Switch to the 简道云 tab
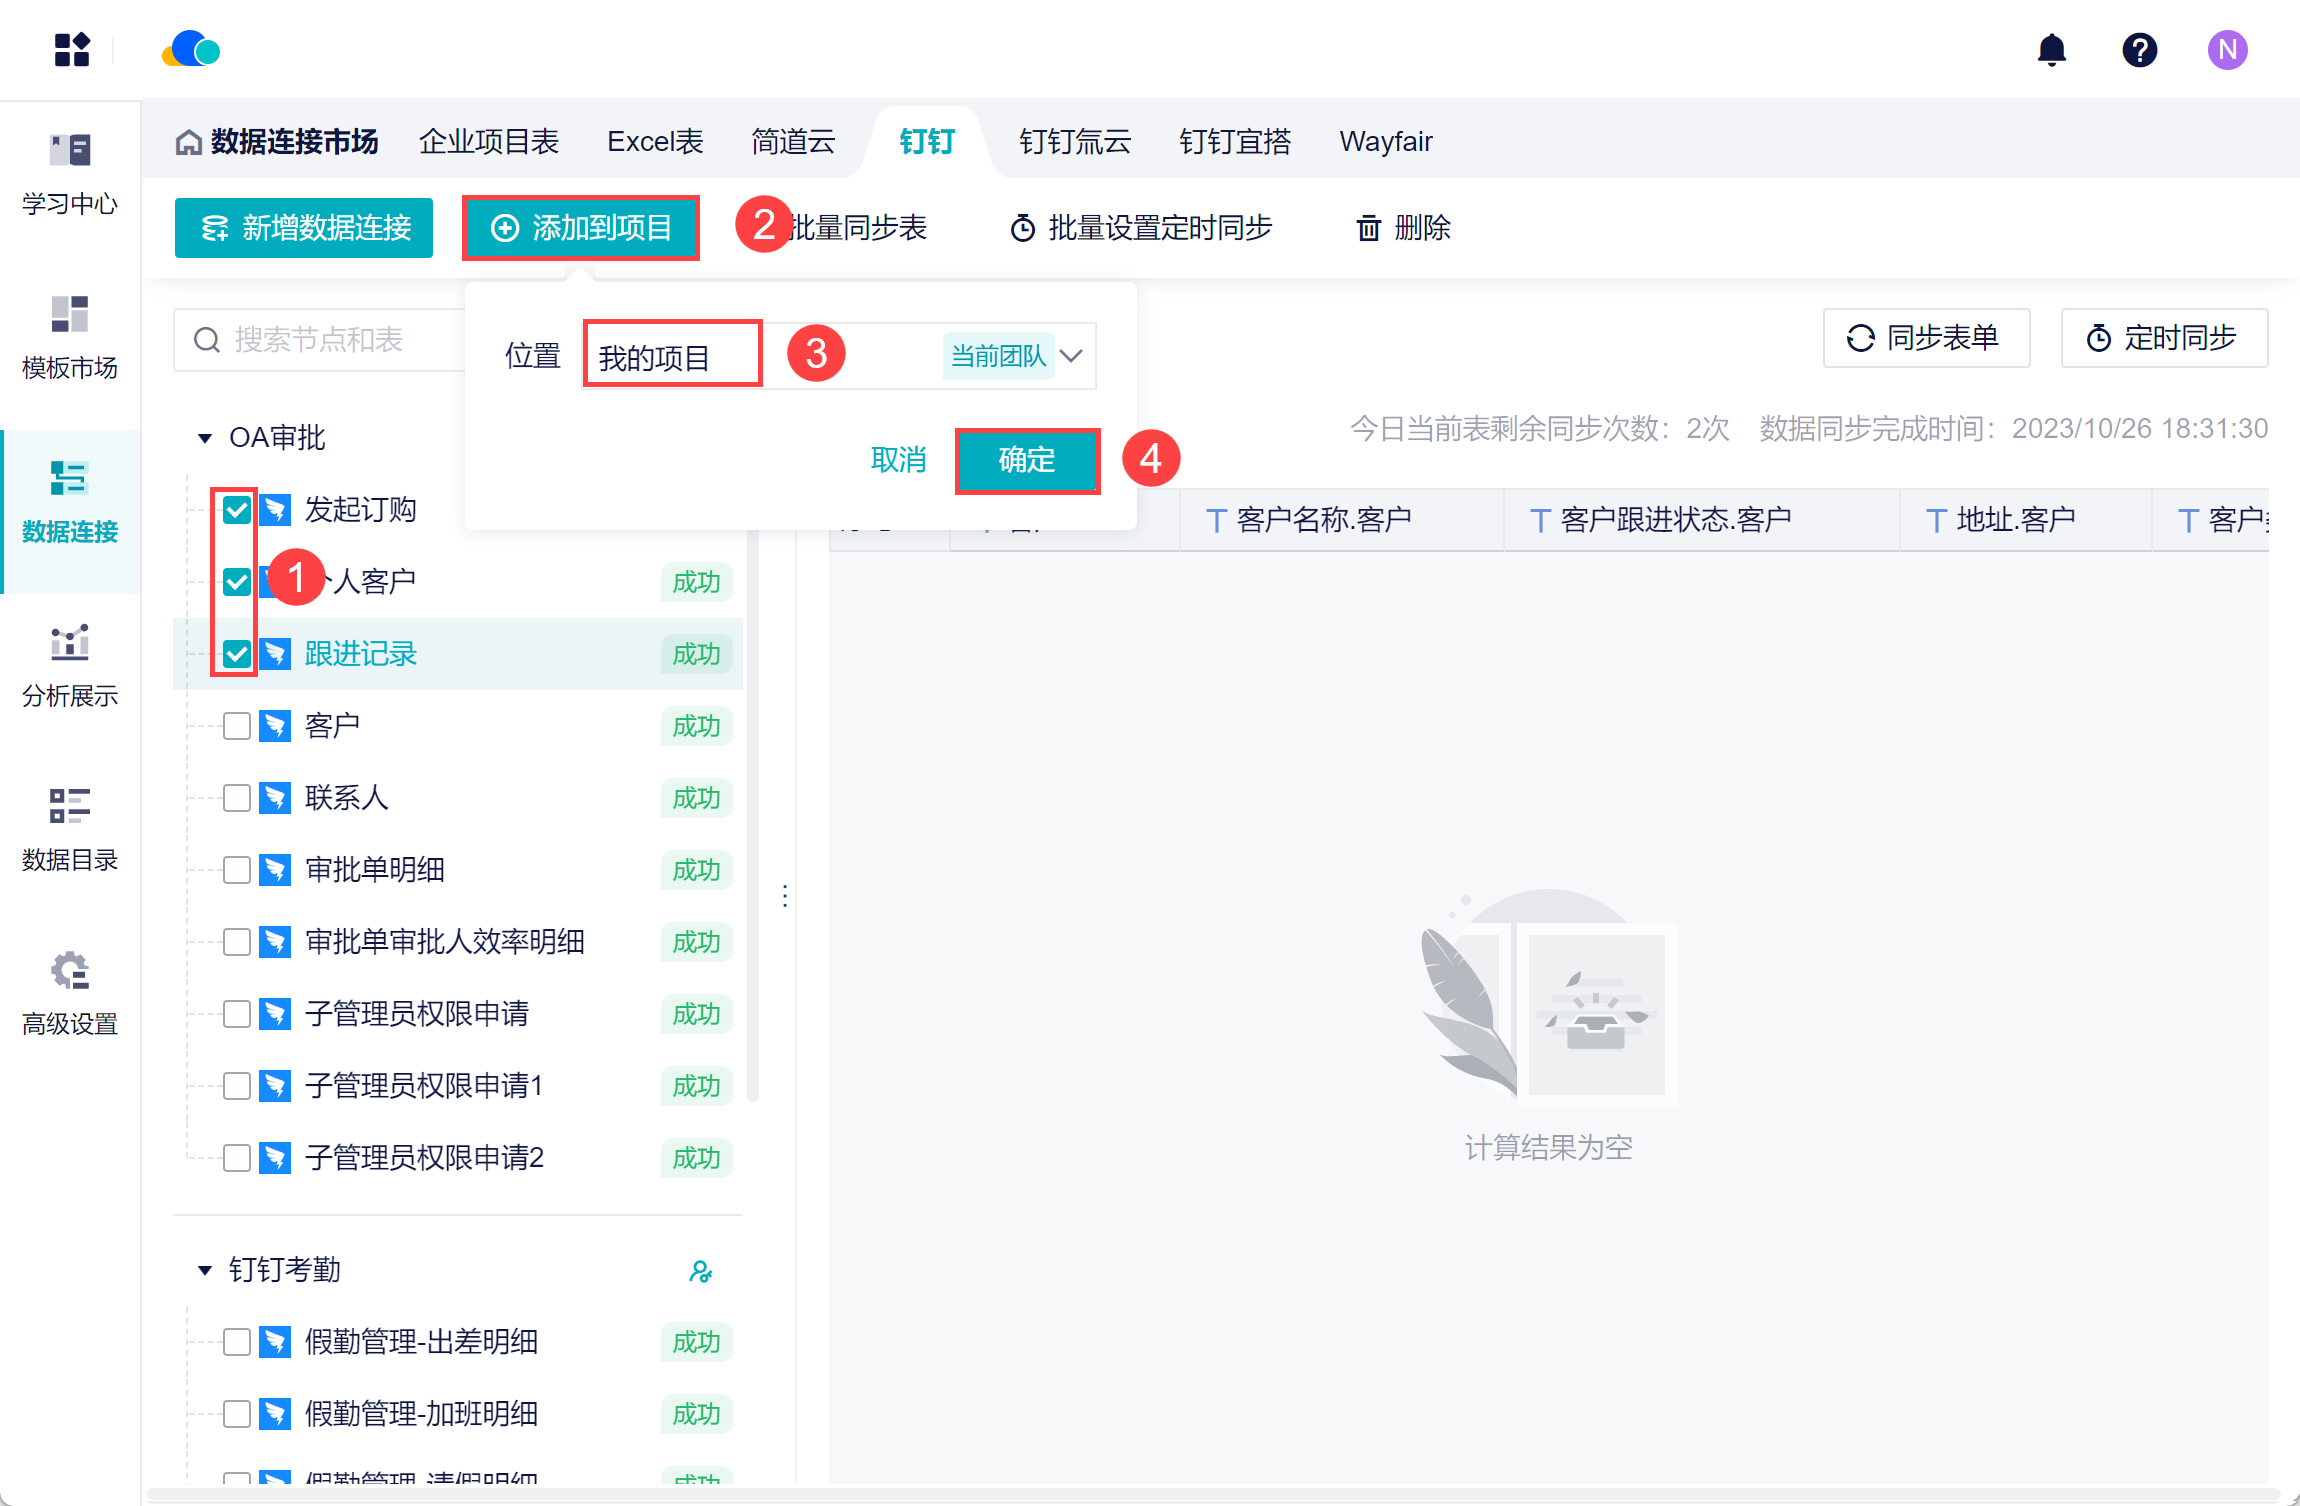 [x=792, y=142]
